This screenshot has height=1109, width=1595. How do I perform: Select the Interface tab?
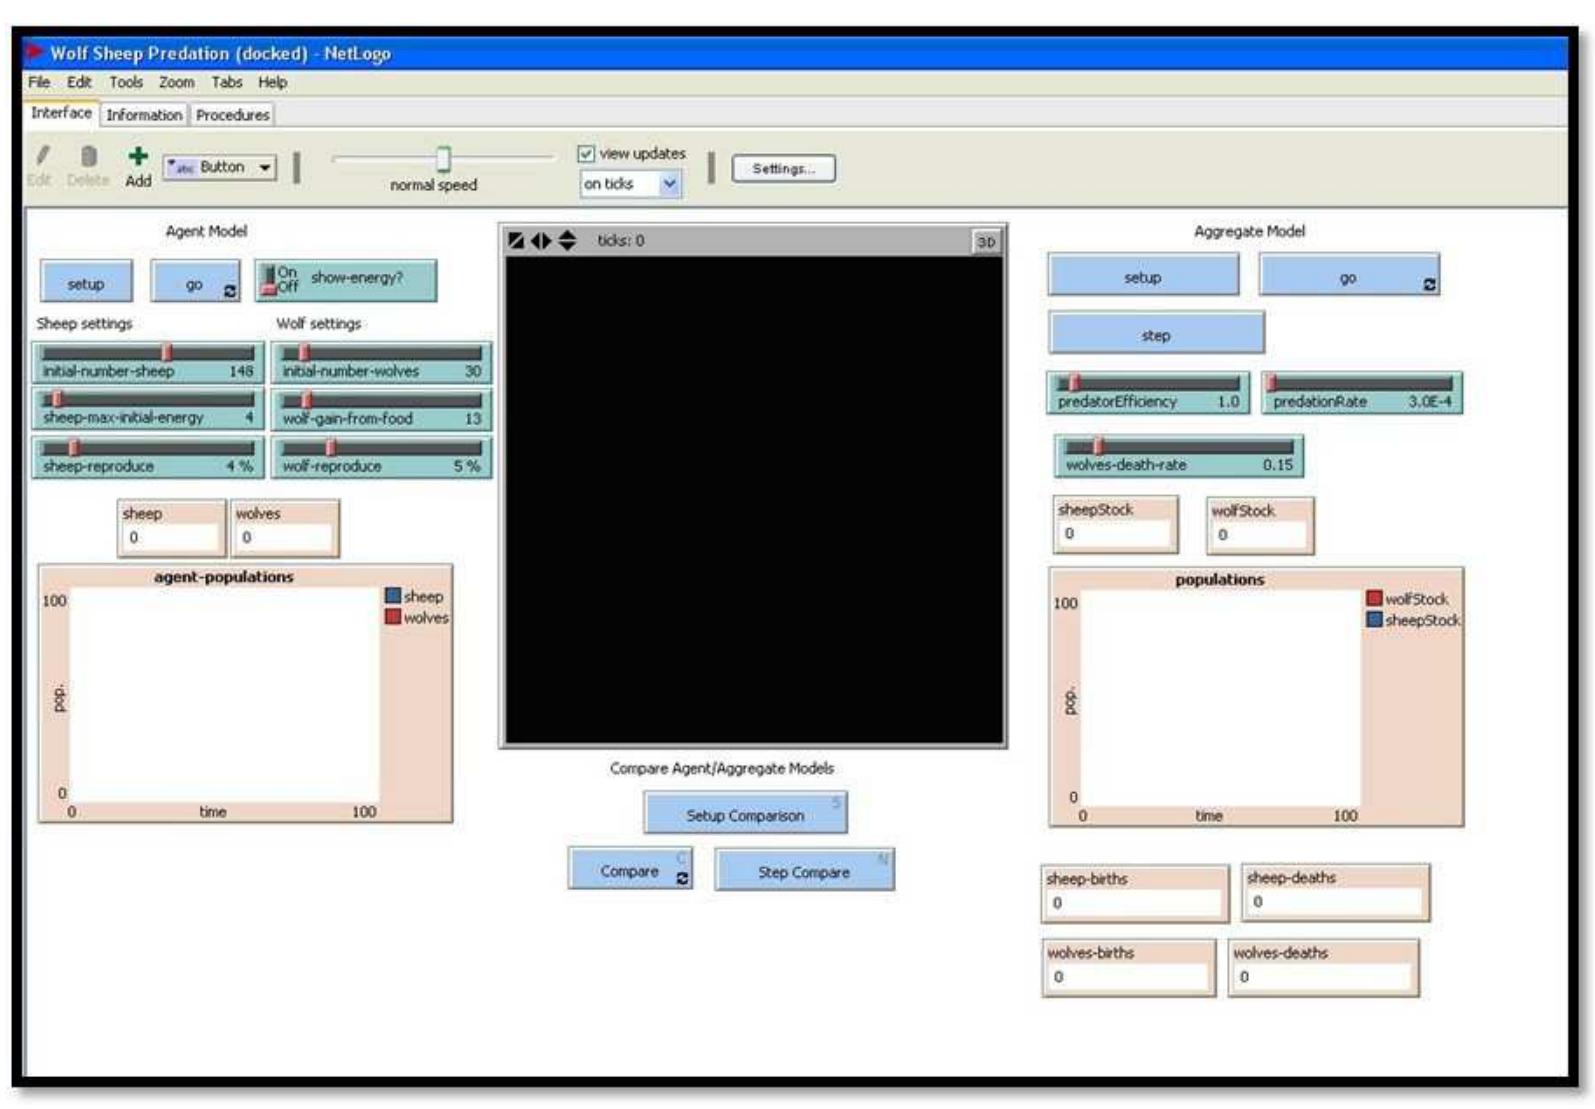pos(62,113)
